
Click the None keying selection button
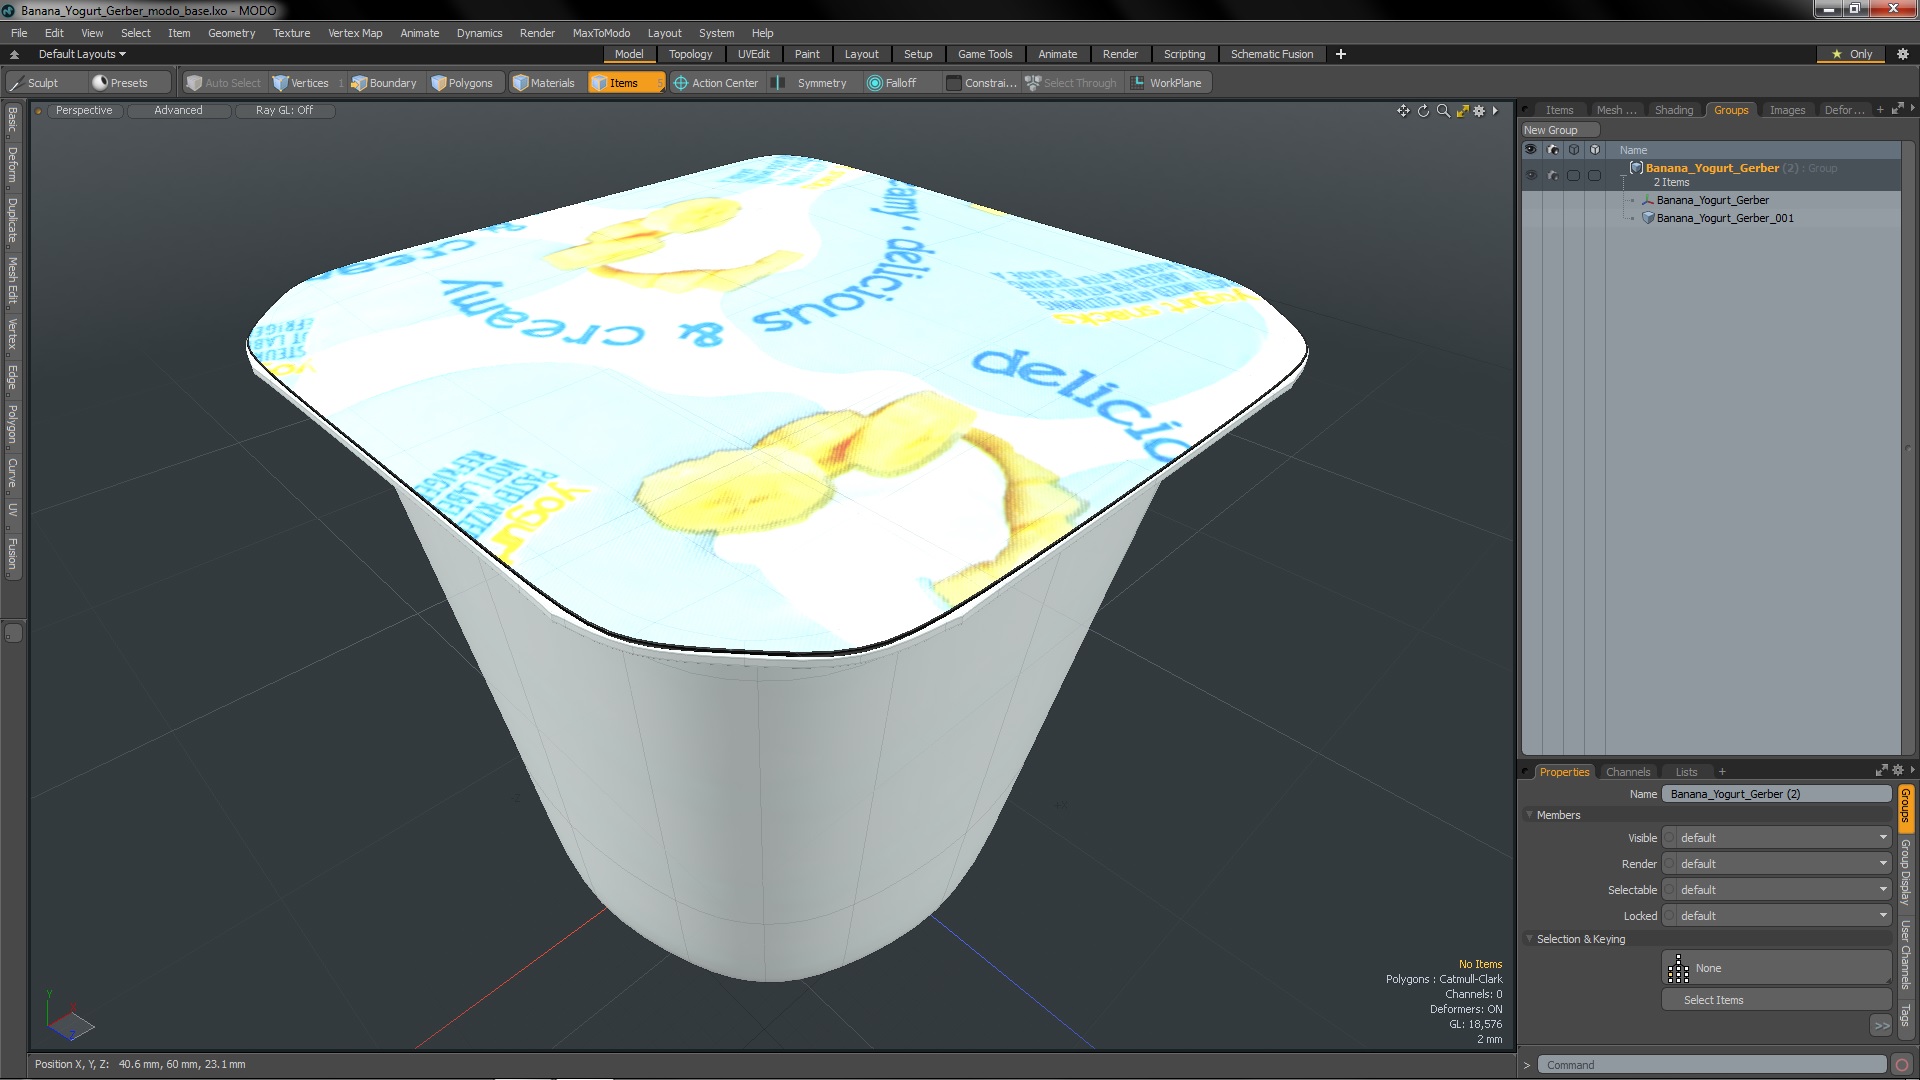tap(1776, 968)
